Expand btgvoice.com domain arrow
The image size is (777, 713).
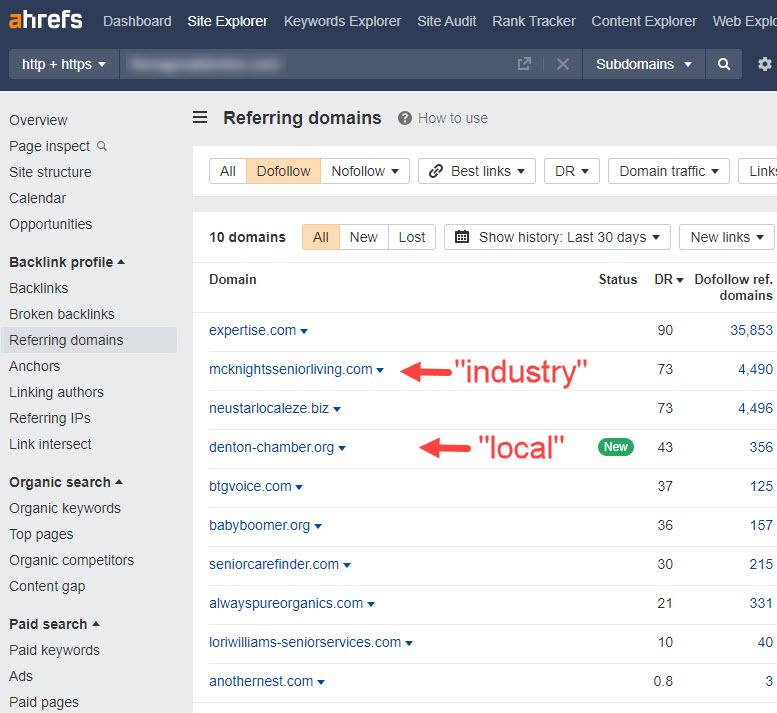[299, 487]
